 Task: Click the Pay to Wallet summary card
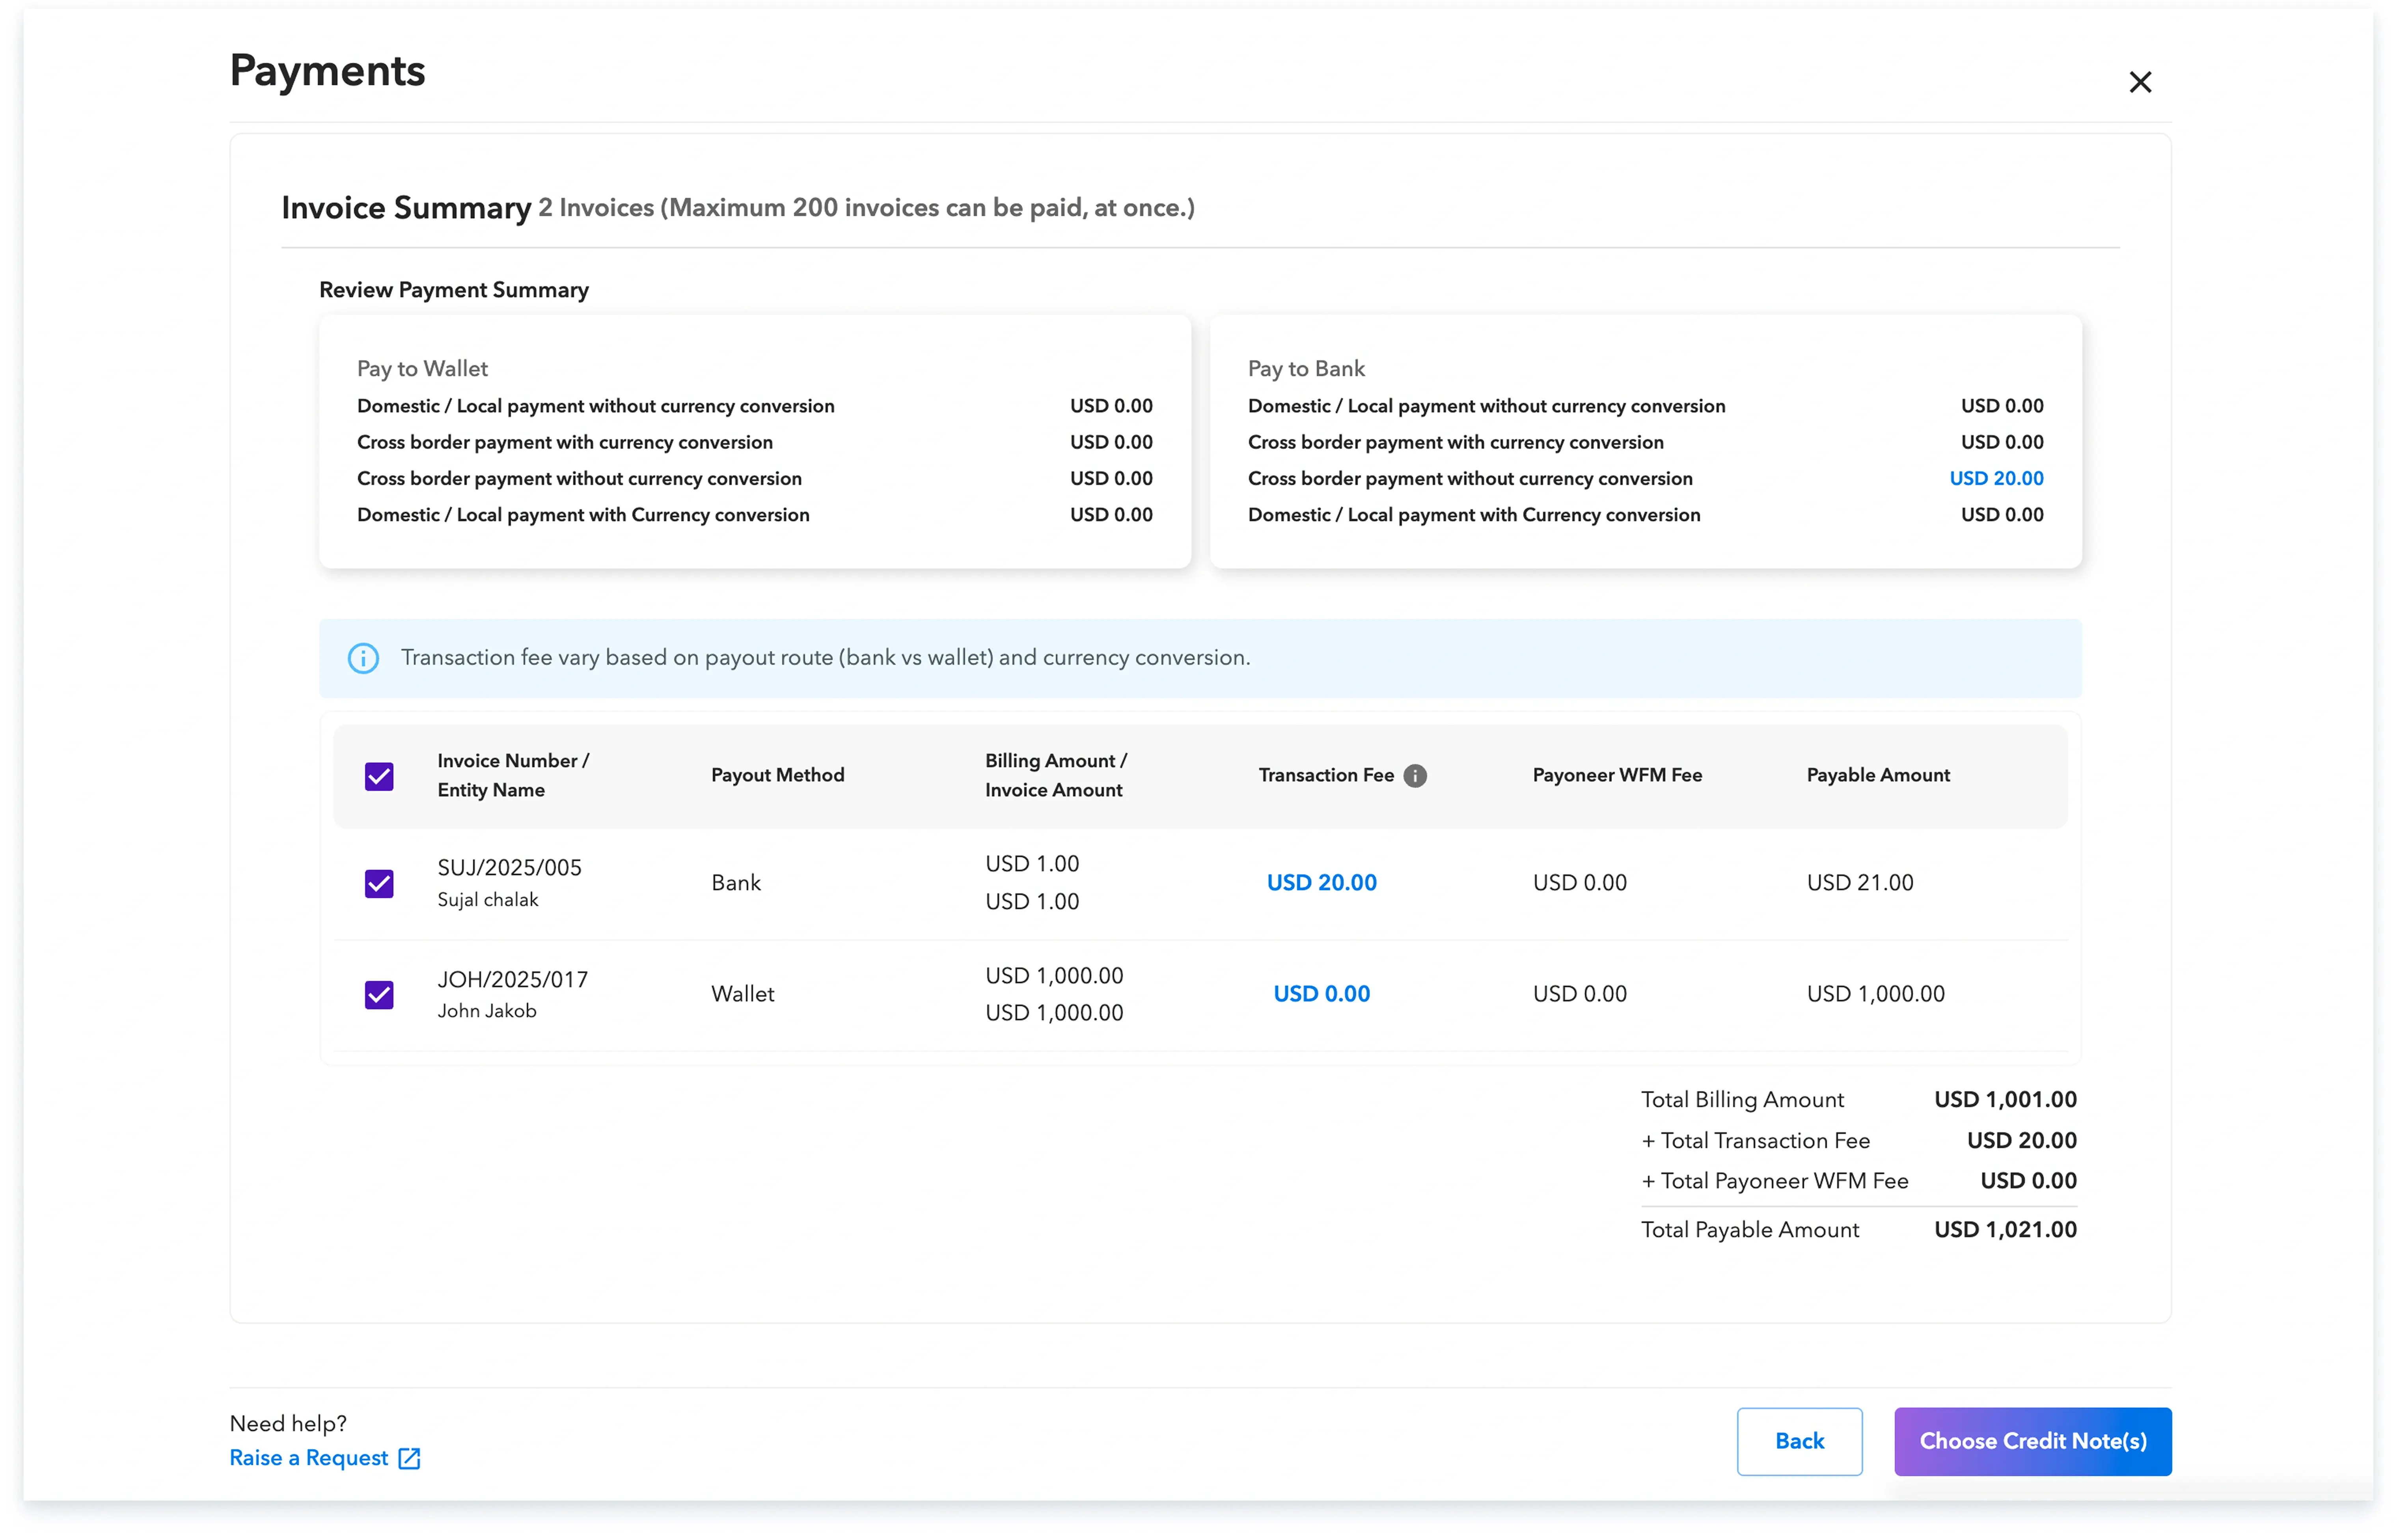click(x=754, y=441)
